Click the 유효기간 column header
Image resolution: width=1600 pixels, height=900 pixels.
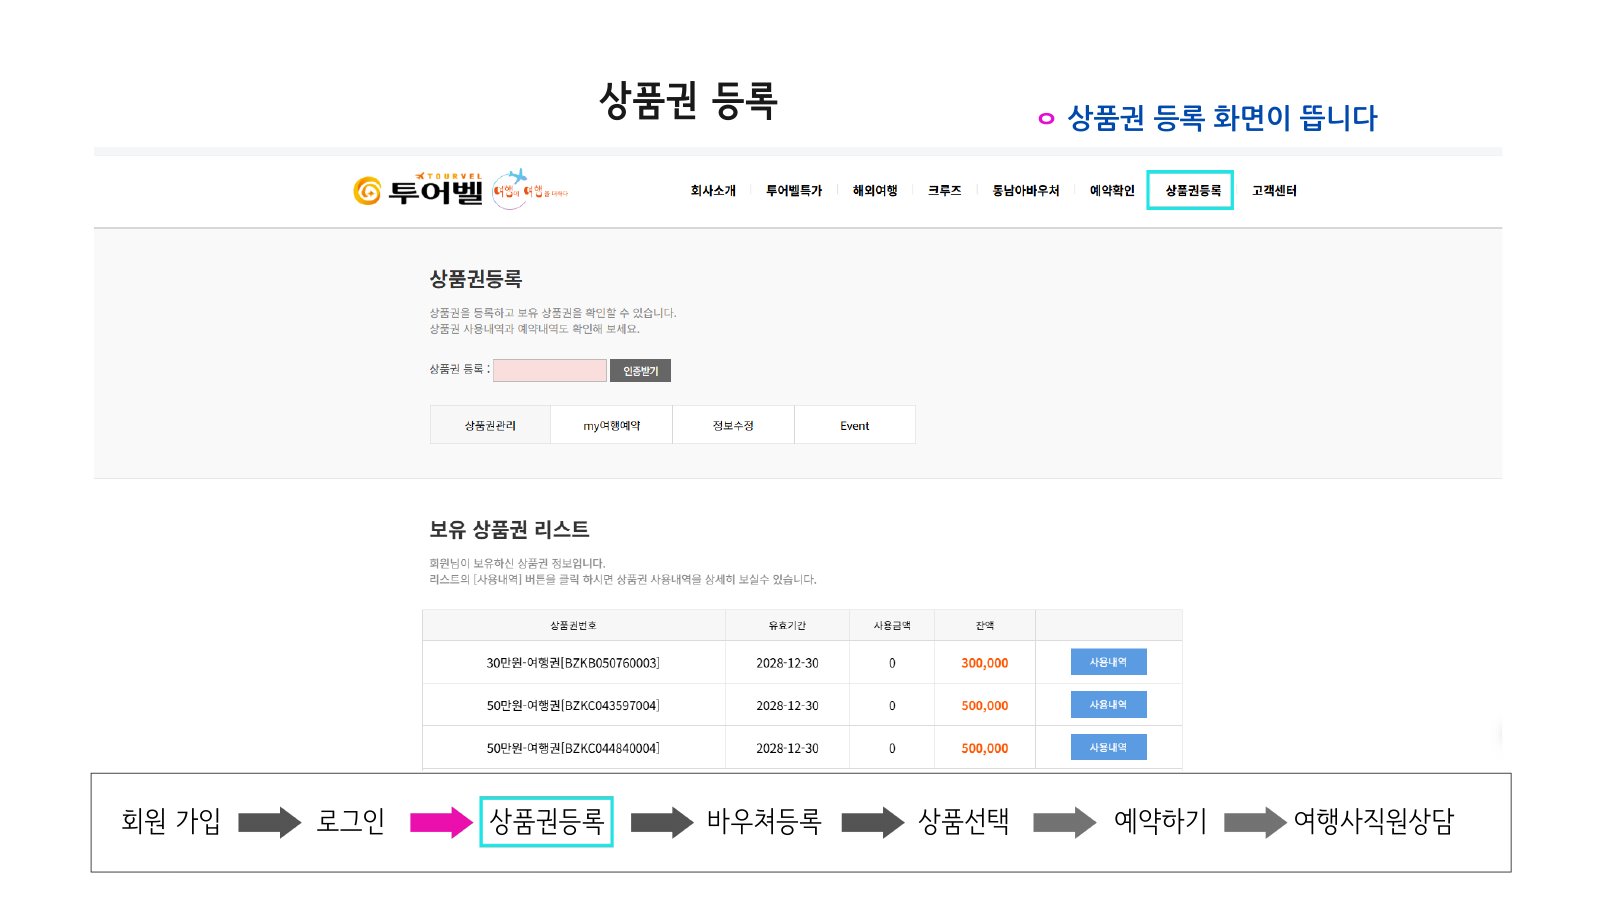[x=787, y=626]
